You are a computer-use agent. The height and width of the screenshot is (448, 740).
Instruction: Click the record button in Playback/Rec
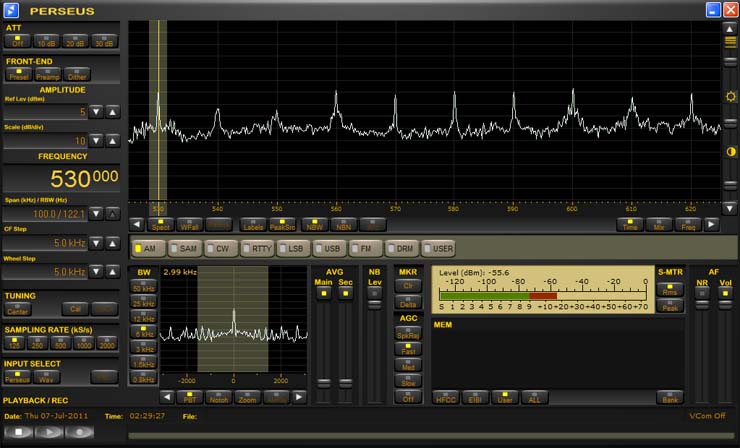80,432
